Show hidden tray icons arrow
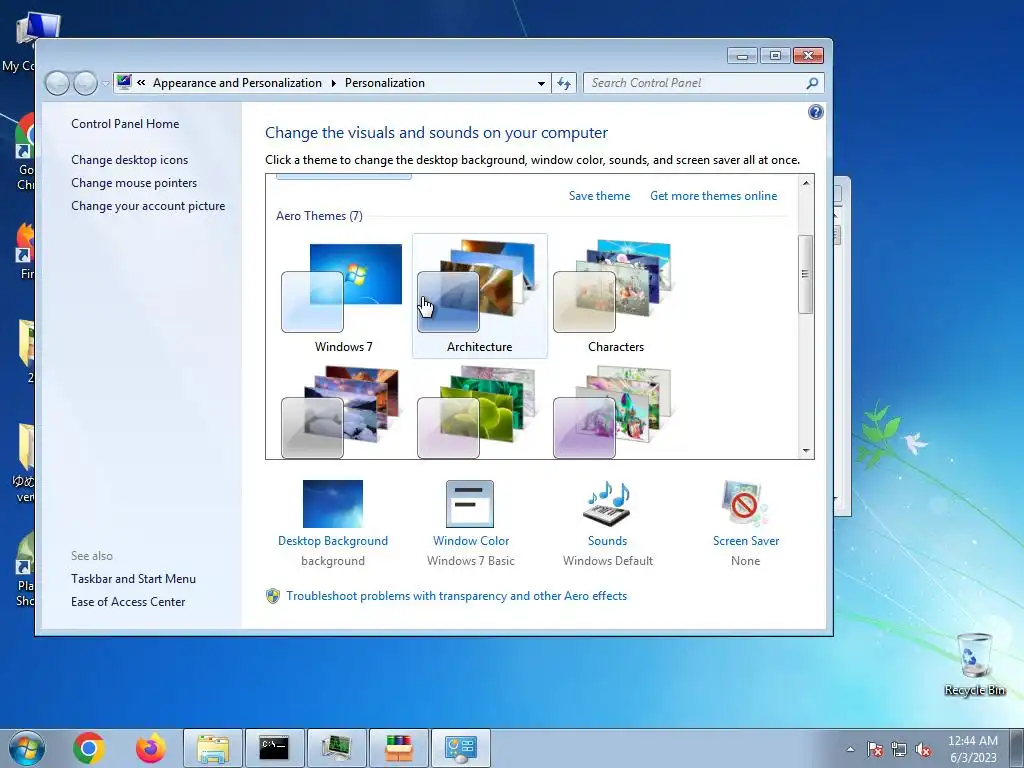 click(850, 749)
